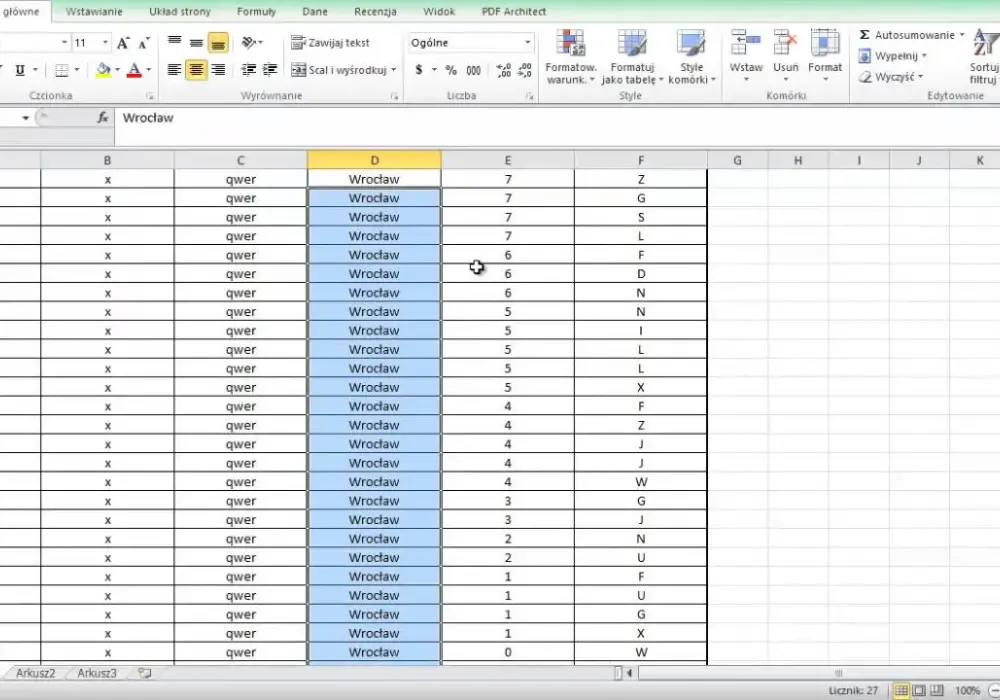Click the Increase Decimal icon
The image size is (1000, 700).
click(x=503, y=70)
